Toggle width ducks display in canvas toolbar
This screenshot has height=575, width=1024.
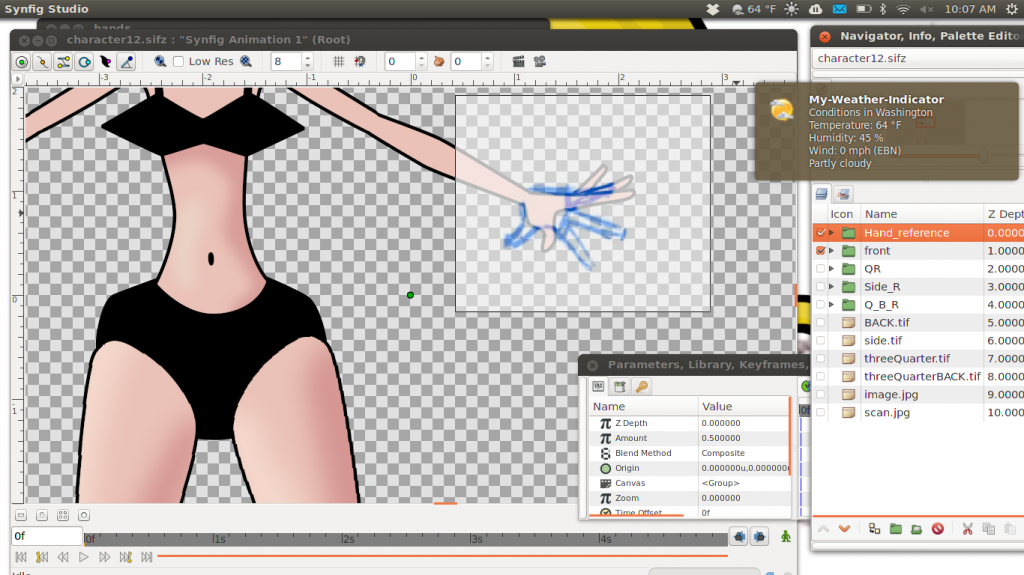pyautogui.click(x=105, y=61)
